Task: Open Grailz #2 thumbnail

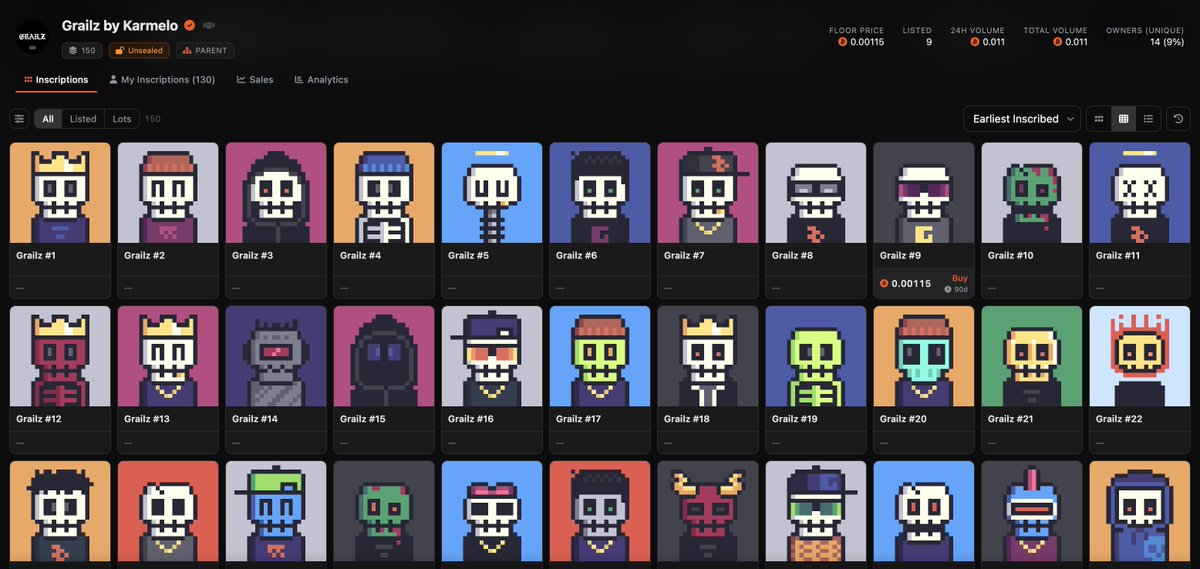Action: [x=168, y=193]
